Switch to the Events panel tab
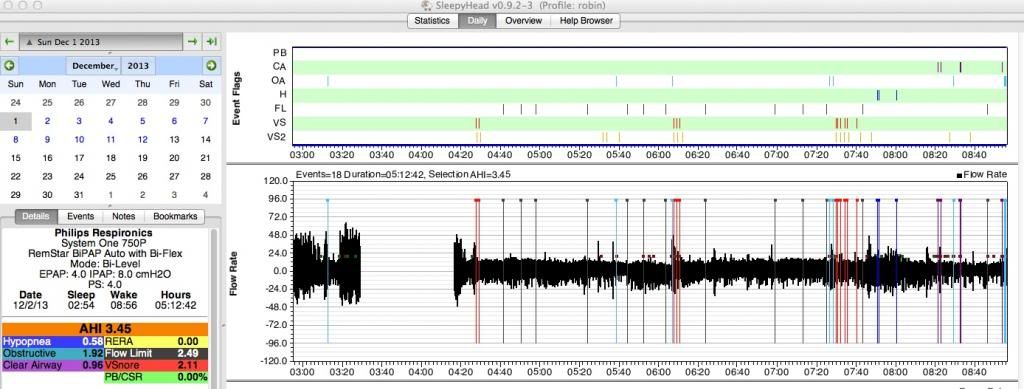 tap(81, 217)
